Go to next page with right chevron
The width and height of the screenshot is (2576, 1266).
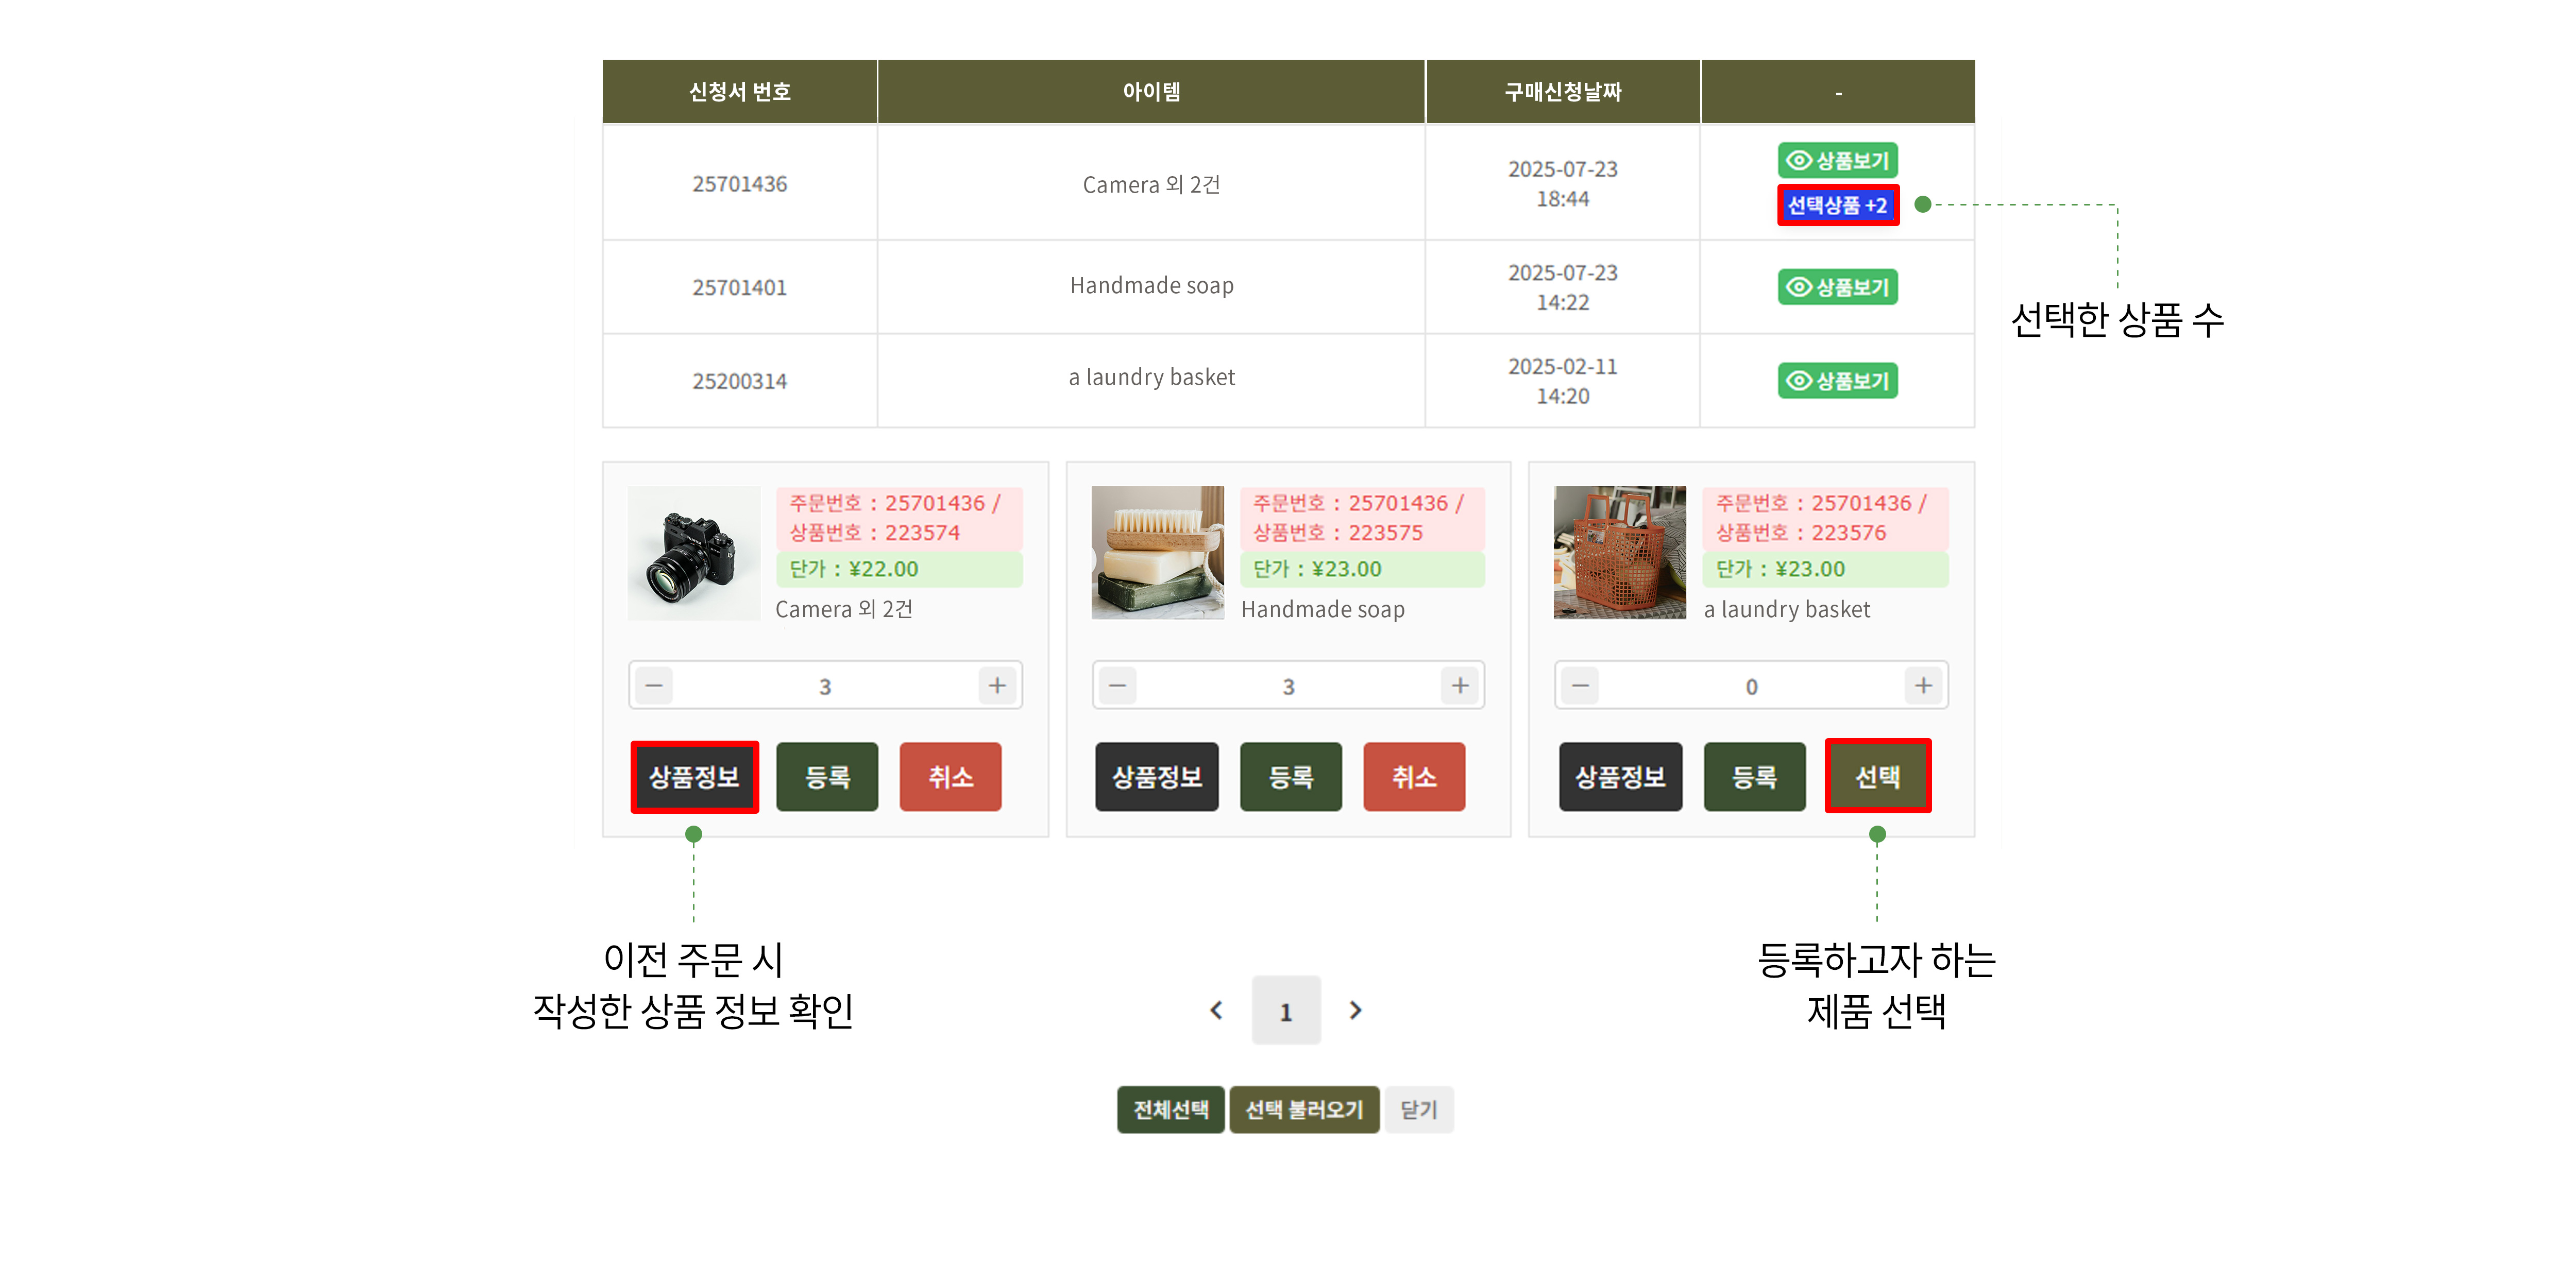pyautogui.click(x=1355, y=1011)
